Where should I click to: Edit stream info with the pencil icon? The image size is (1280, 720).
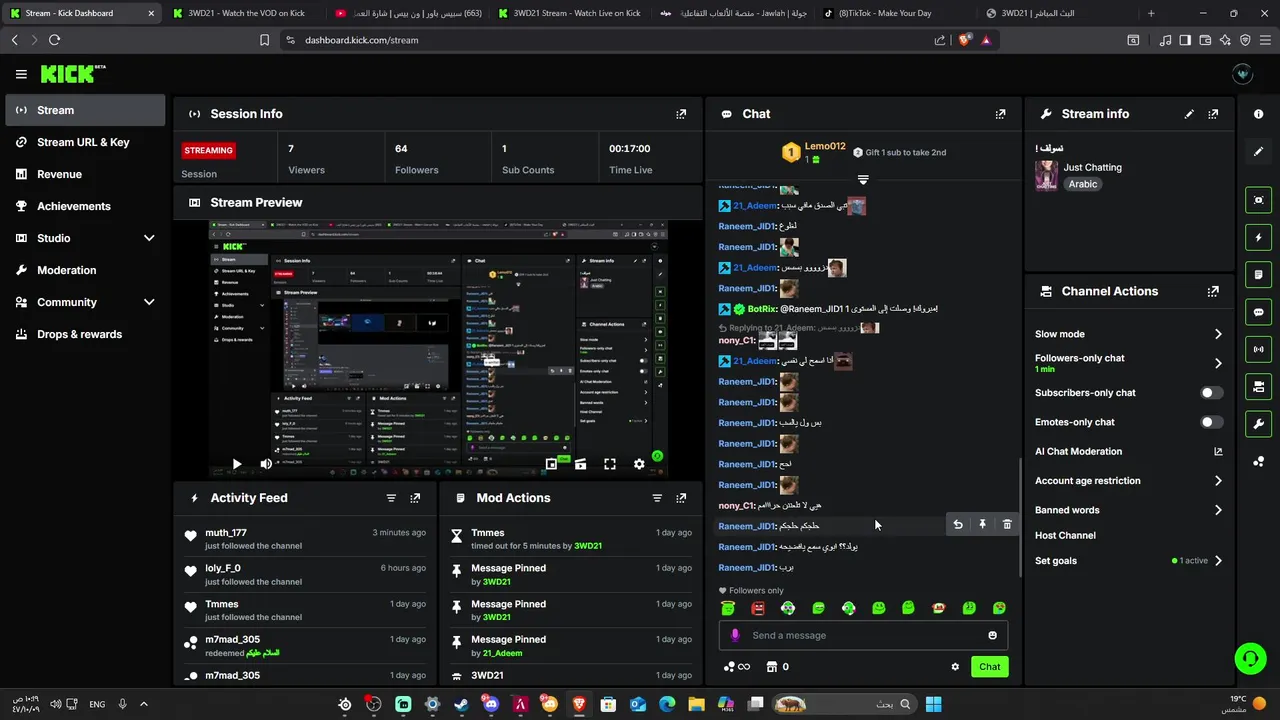pyautogui.click(x=1189, y=114)
